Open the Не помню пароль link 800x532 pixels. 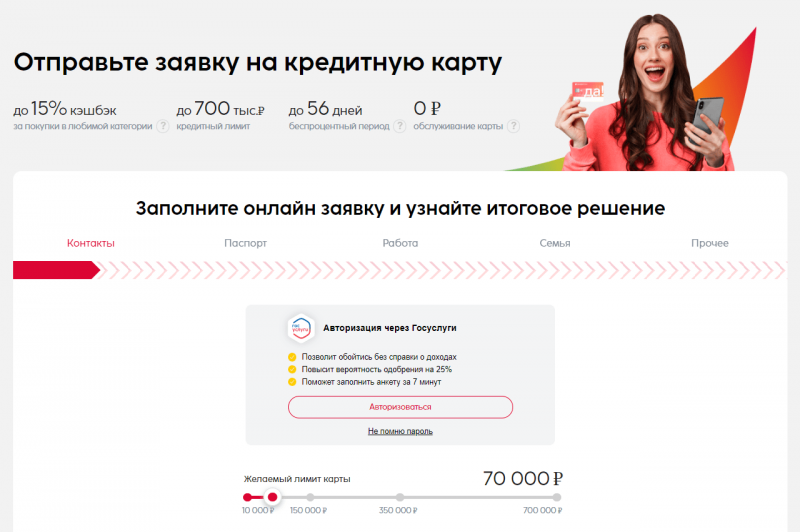coord(400,432)
